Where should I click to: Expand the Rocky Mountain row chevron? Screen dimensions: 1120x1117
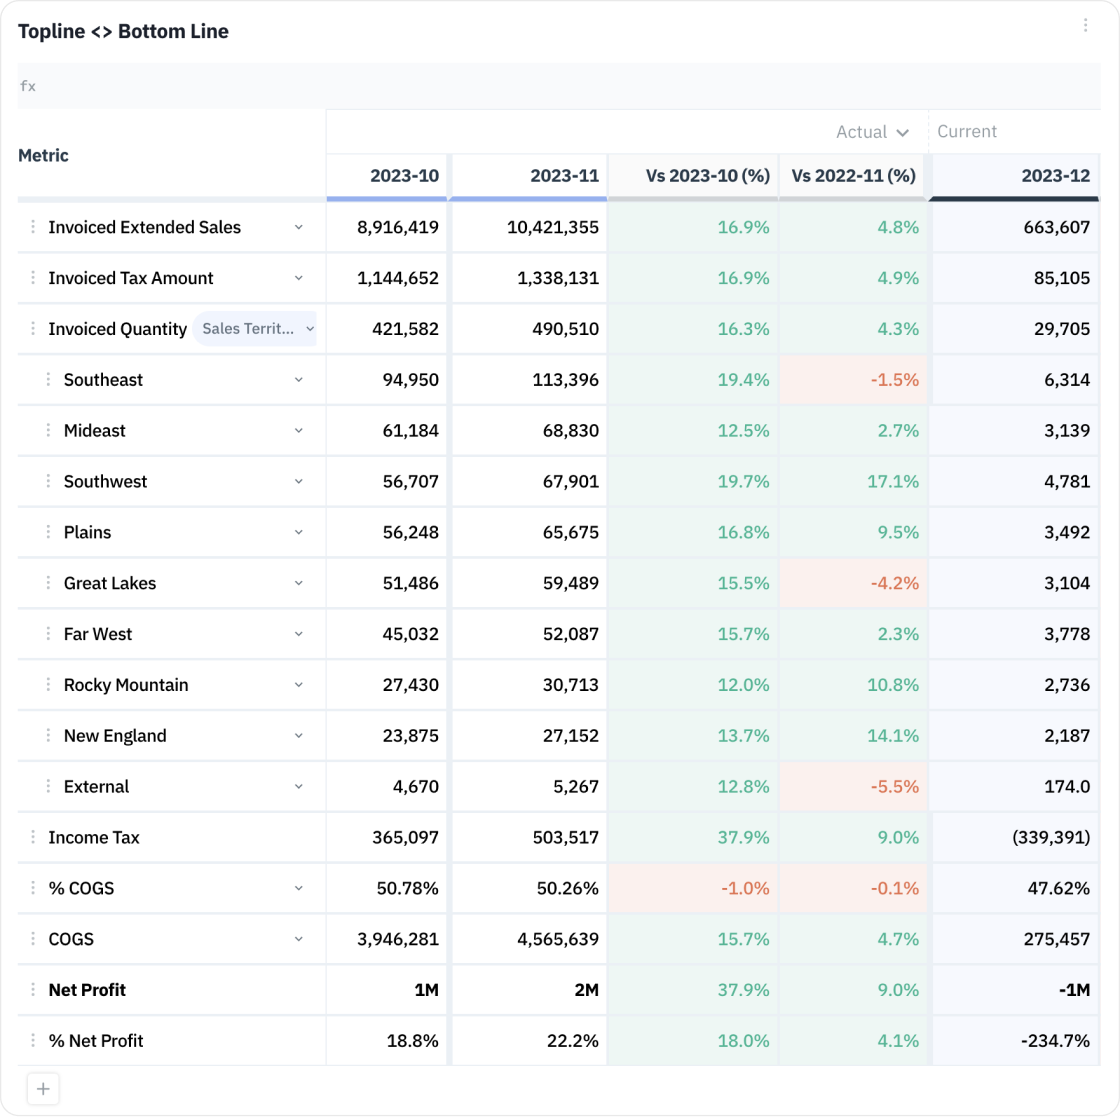coord(299,684)
